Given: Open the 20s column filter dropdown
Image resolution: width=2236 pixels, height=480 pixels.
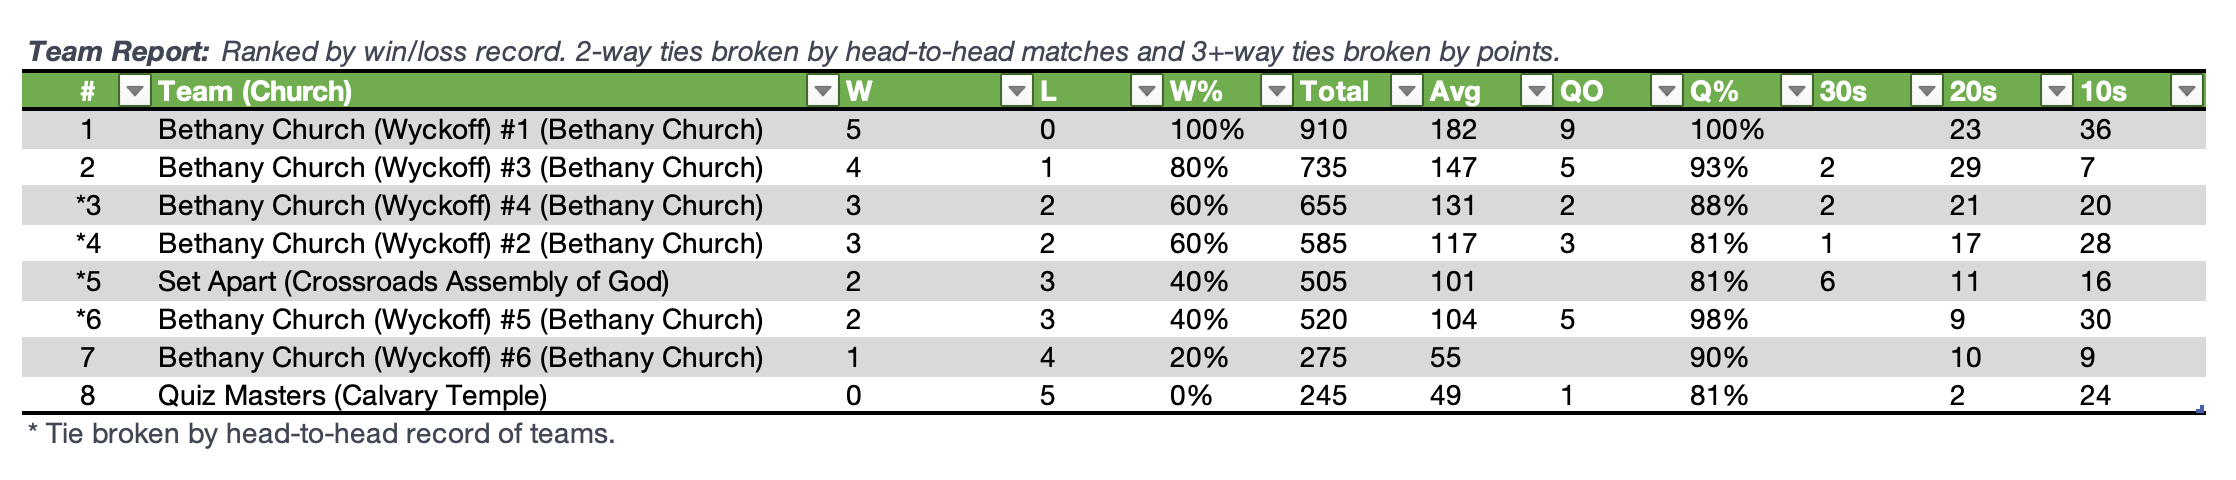Looking at the screenshot, I should click(2056, 92).
